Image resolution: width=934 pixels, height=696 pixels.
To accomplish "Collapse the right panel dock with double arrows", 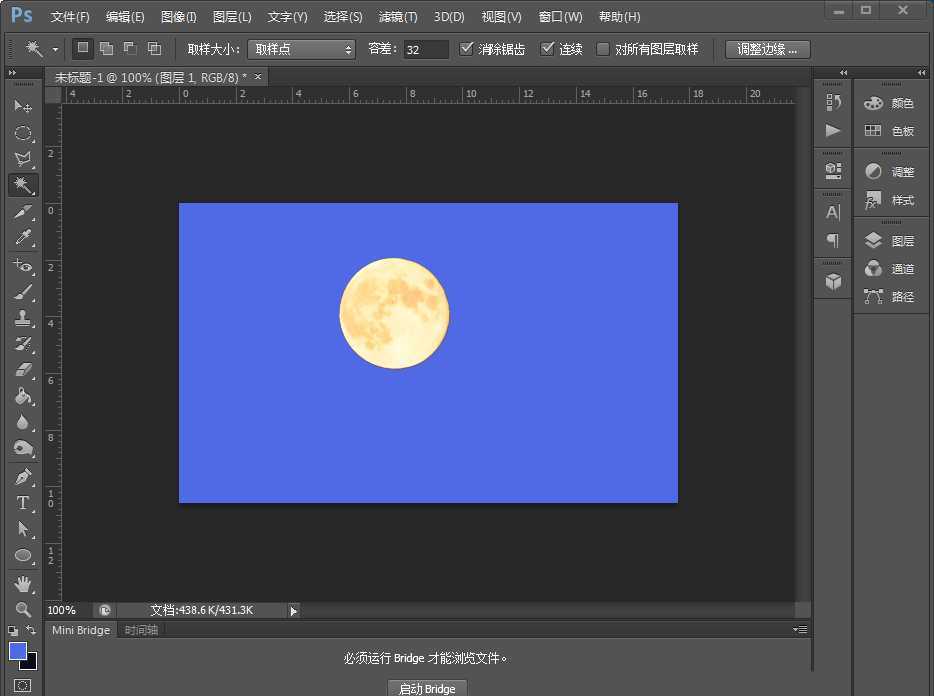I will pyautogui.click(x=920, y=73).
